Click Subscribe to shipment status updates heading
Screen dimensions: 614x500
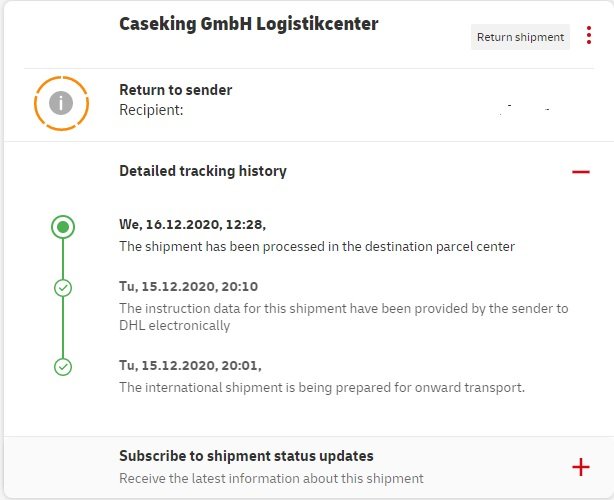[246, 456]
